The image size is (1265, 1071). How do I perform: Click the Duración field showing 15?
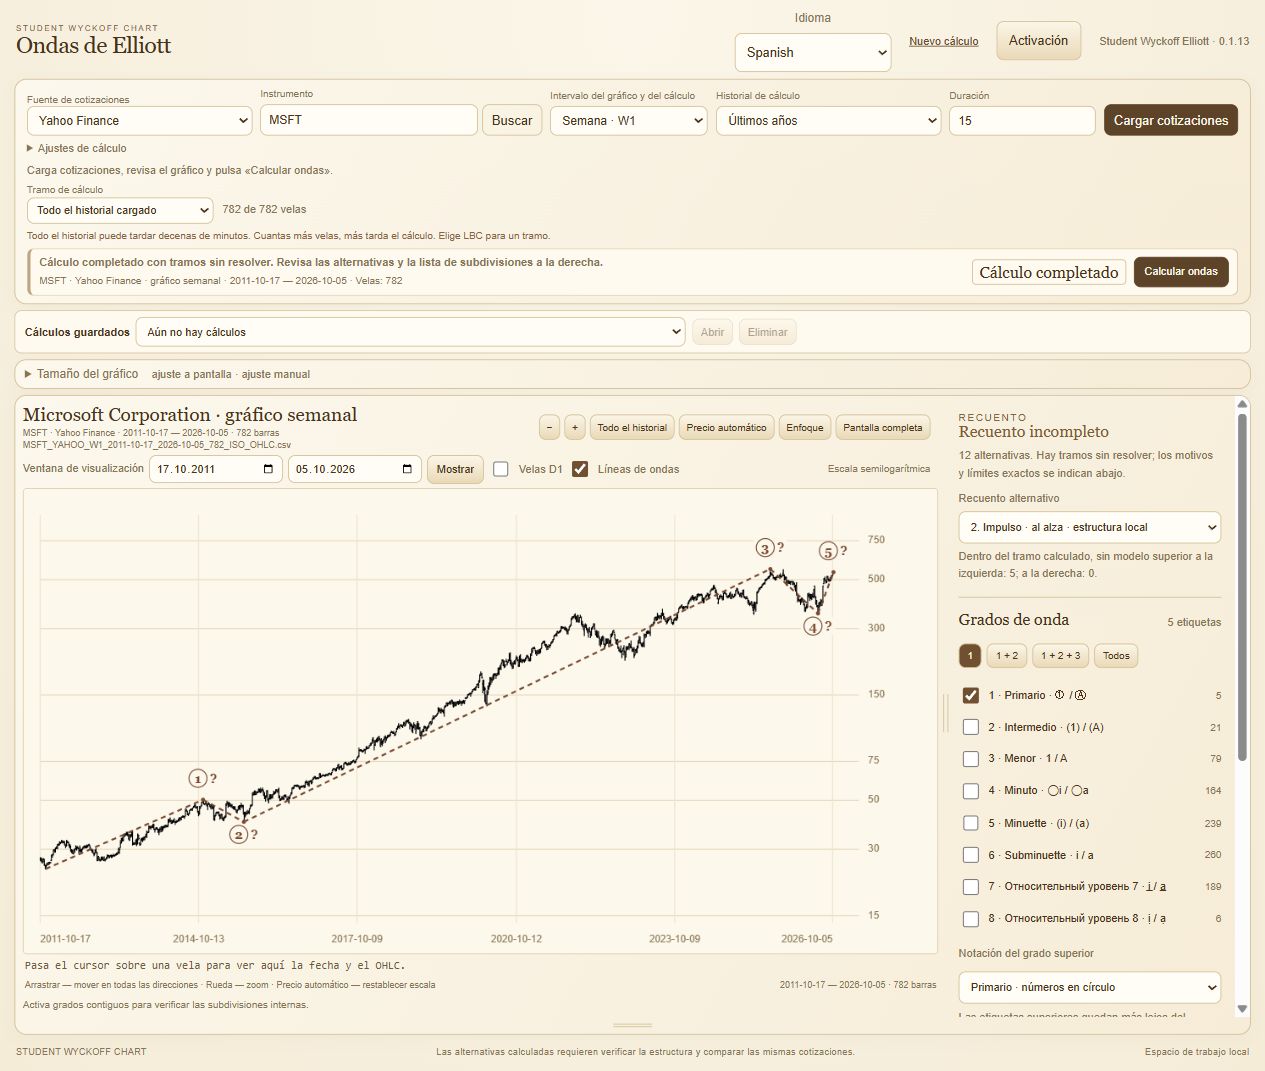1022,120
